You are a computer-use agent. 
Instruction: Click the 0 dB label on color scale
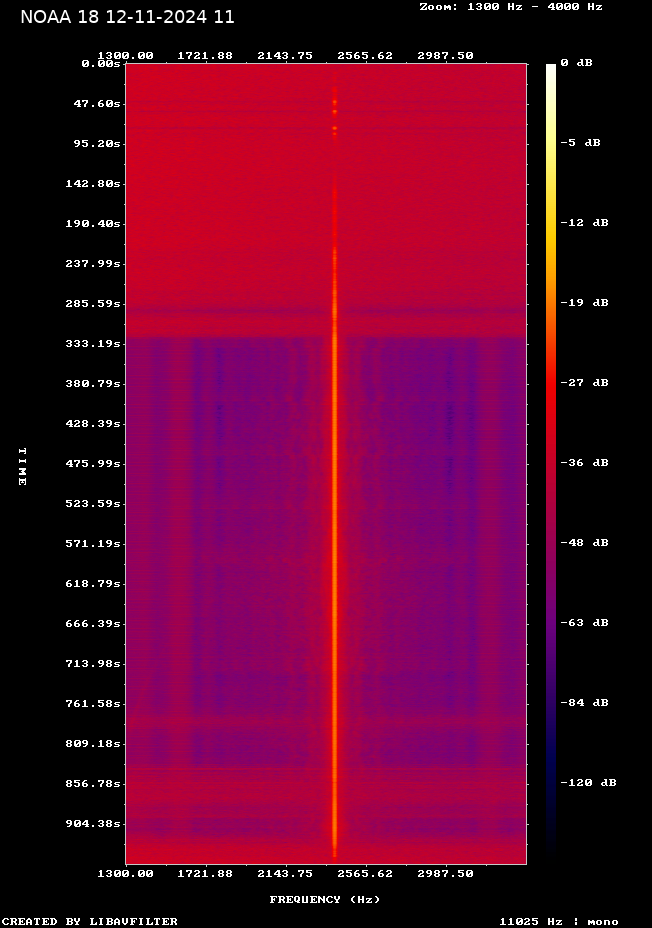[x=576, y=63]
